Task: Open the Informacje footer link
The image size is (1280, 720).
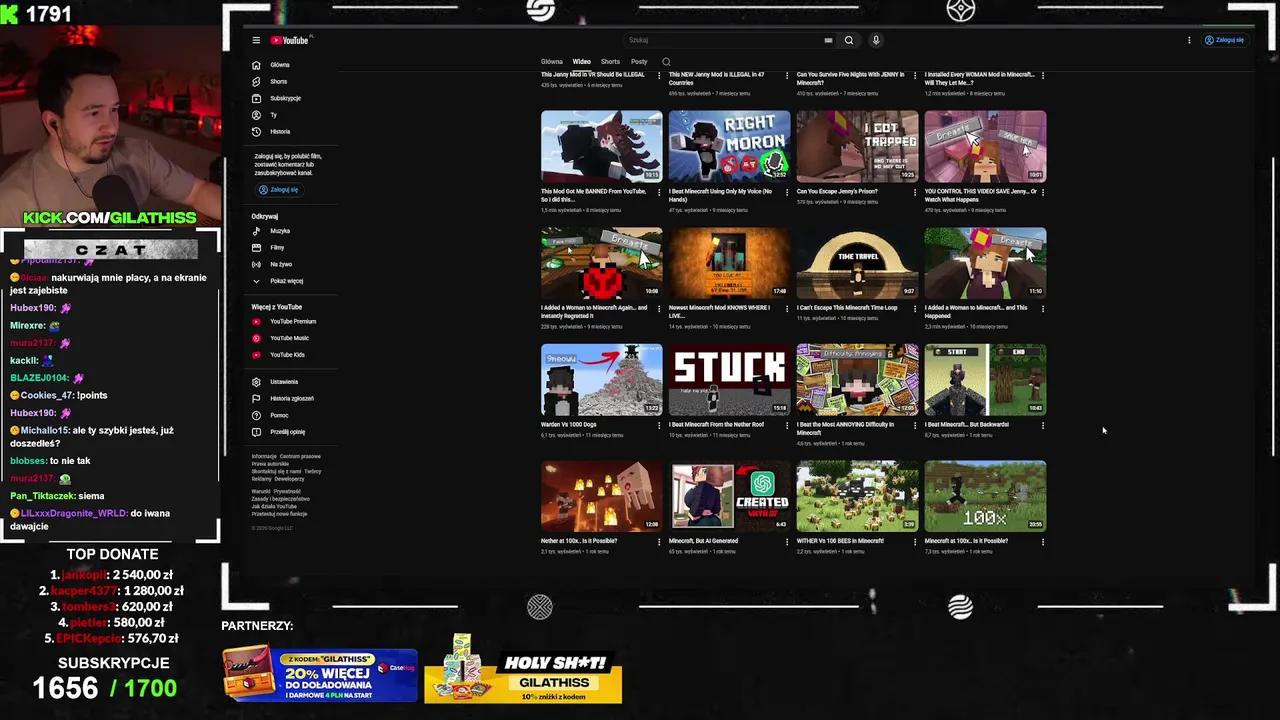Action: tap(264, 457)
